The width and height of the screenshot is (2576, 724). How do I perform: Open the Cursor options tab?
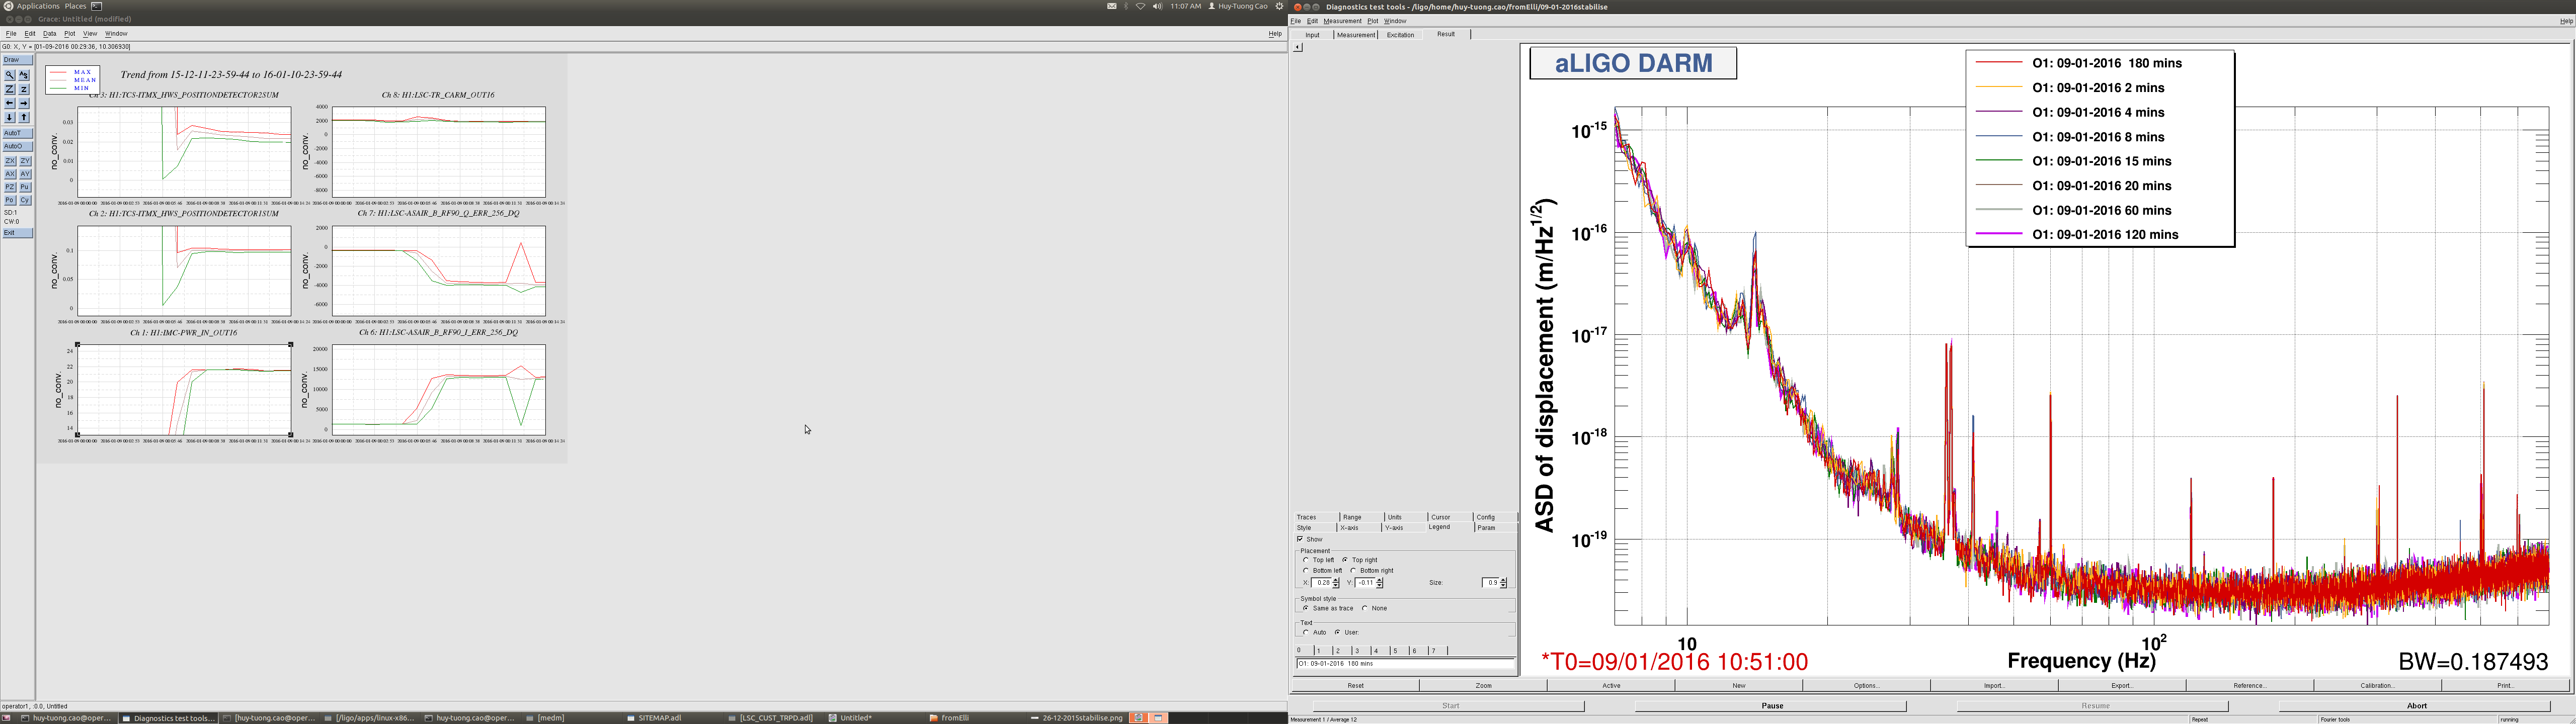coord(1450,517)
